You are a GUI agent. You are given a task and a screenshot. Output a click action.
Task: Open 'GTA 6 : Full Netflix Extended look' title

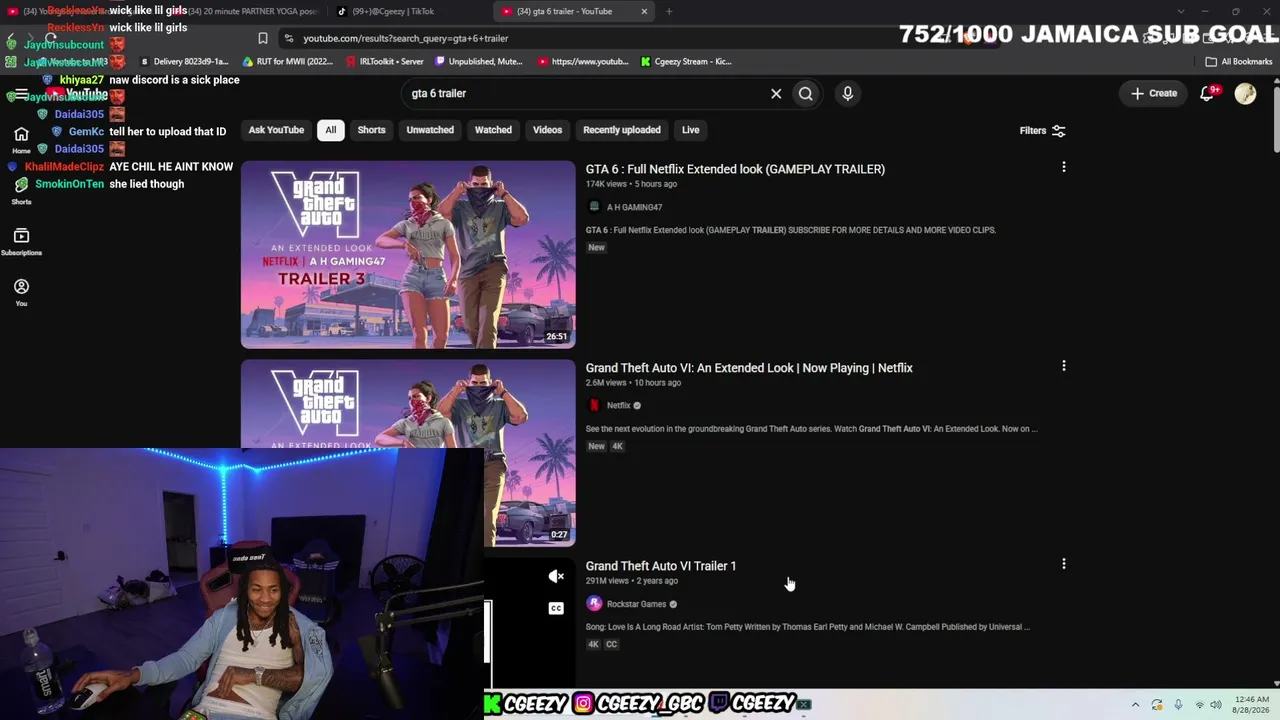coord(735,169)
